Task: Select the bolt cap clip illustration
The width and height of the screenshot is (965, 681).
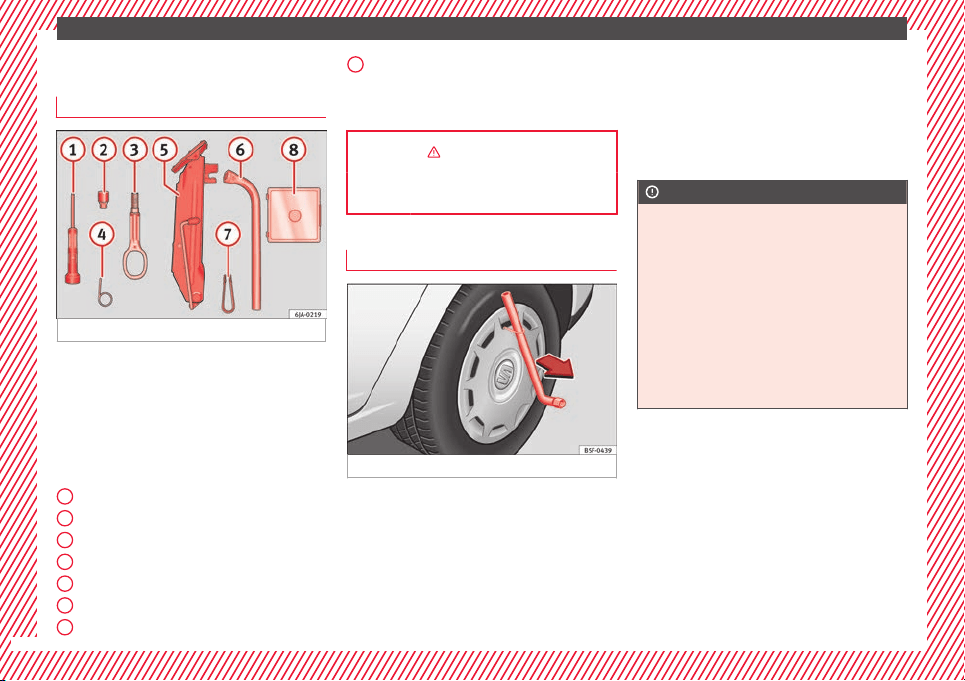Action: pyautogui.click(x=228, y=293)
